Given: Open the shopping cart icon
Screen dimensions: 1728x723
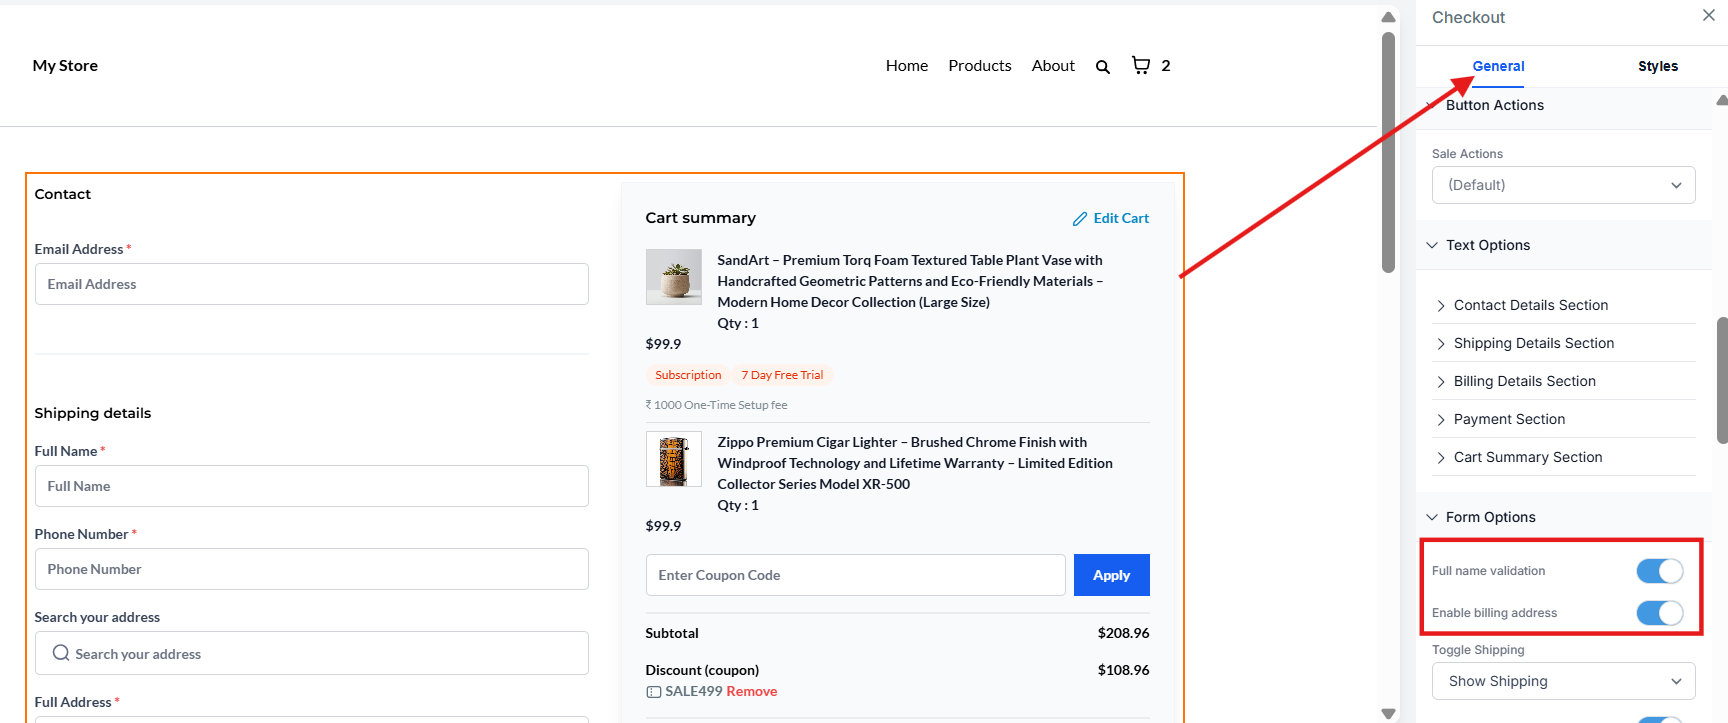Looking at the screenshot, I should pyautogui.click(x=1140, y=65).
